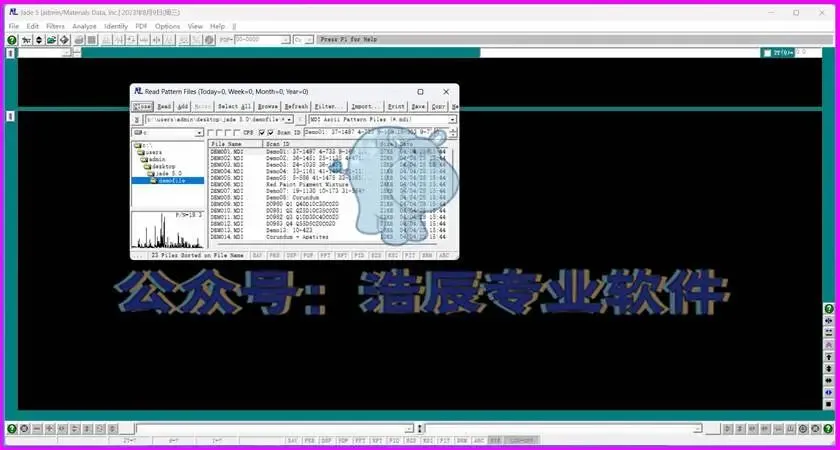This screenshot has width=840, height=450.
Task: Toggle the Scan ID checkbox in the dialog
Action: point(271,132)
